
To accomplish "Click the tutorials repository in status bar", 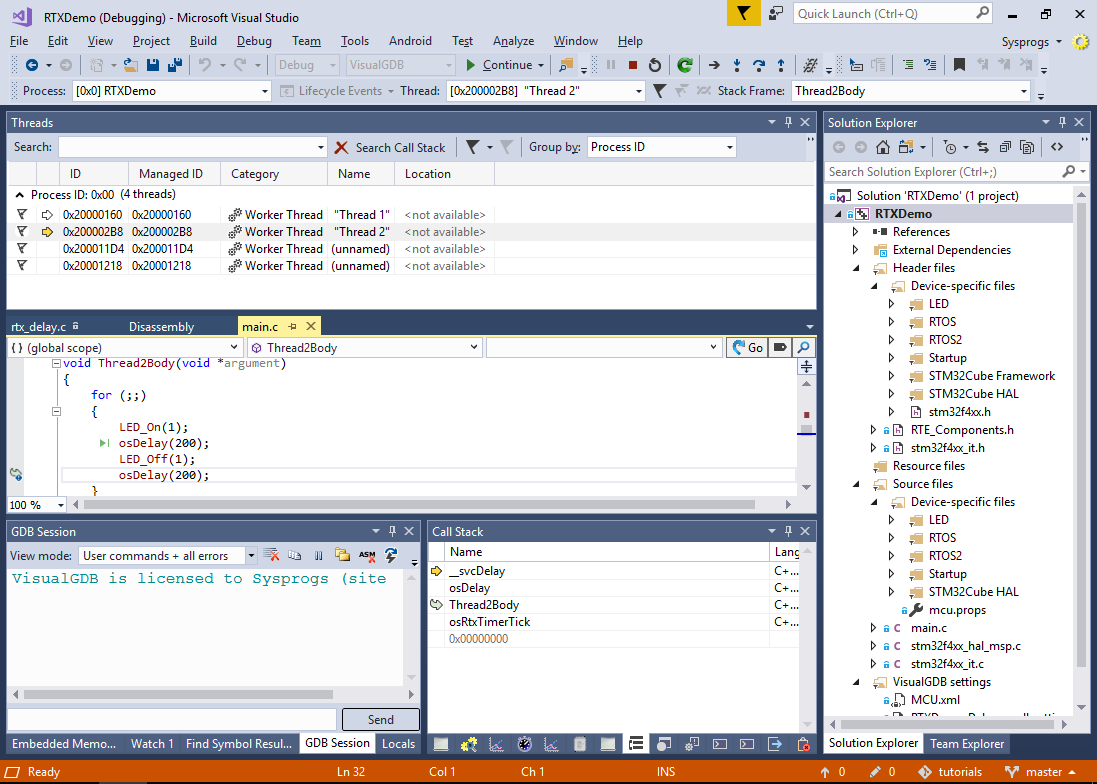I will click(x=950, y=771).
